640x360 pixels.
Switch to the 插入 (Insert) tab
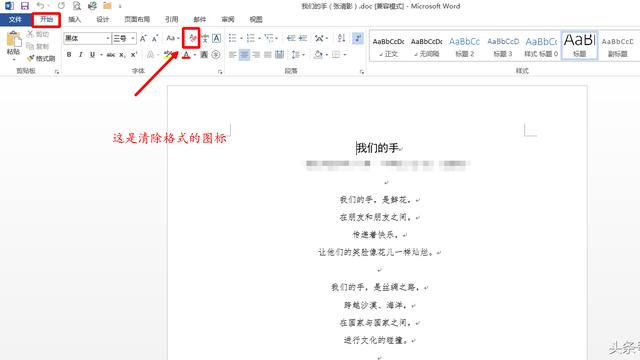pos(75,19)
